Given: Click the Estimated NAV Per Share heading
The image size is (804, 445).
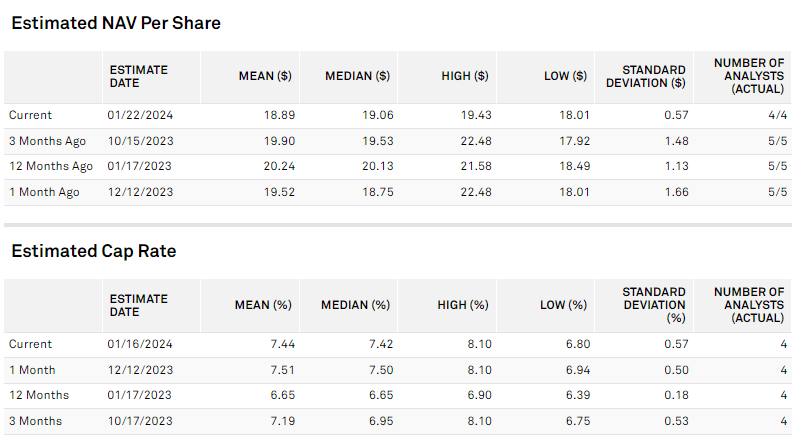Looking at the screenshot, I should coord(116,22).
